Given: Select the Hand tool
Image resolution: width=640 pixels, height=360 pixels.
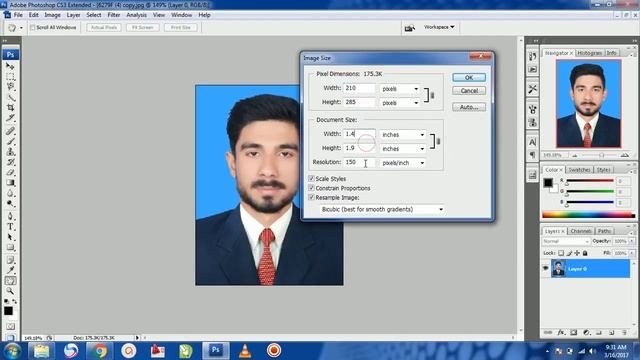Looking at the screenshot, I should (10, 281).
